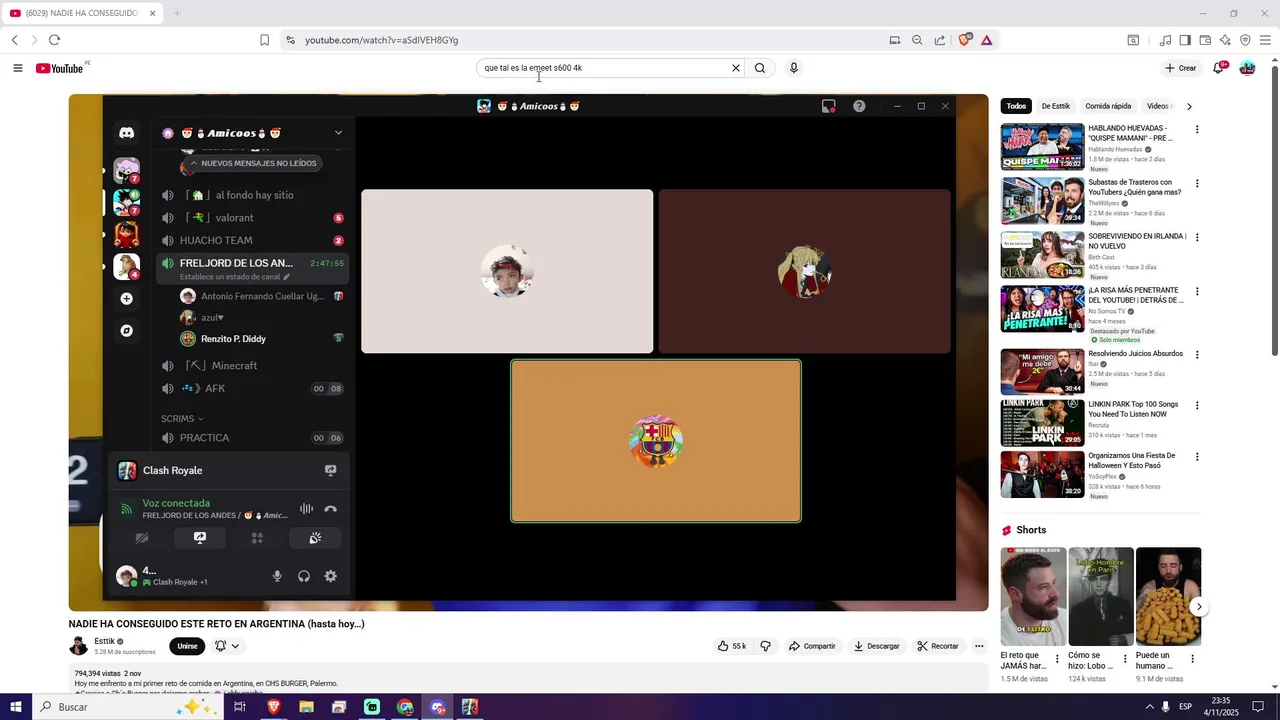Click Discord help question mark icon

pyautogui.click(x=859, y=106)
